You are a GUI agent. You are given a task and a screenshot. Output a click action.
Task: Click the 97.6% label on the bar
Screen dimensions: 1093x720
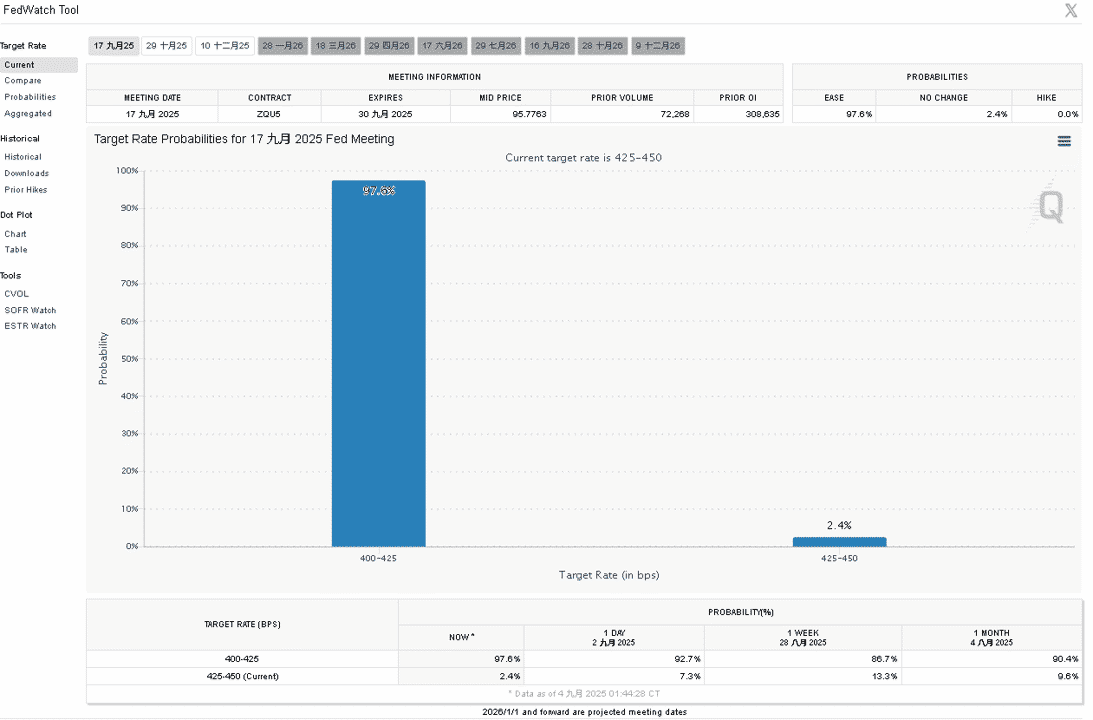coord(379,191)
